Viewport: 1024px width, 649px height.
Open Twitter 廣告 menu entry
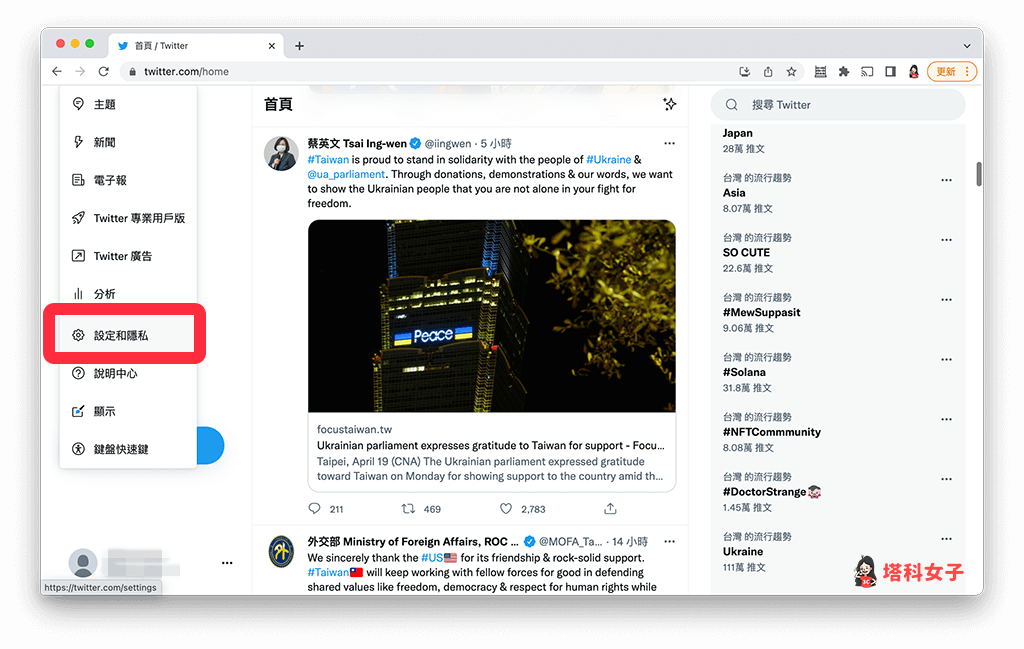click(128, 256)
